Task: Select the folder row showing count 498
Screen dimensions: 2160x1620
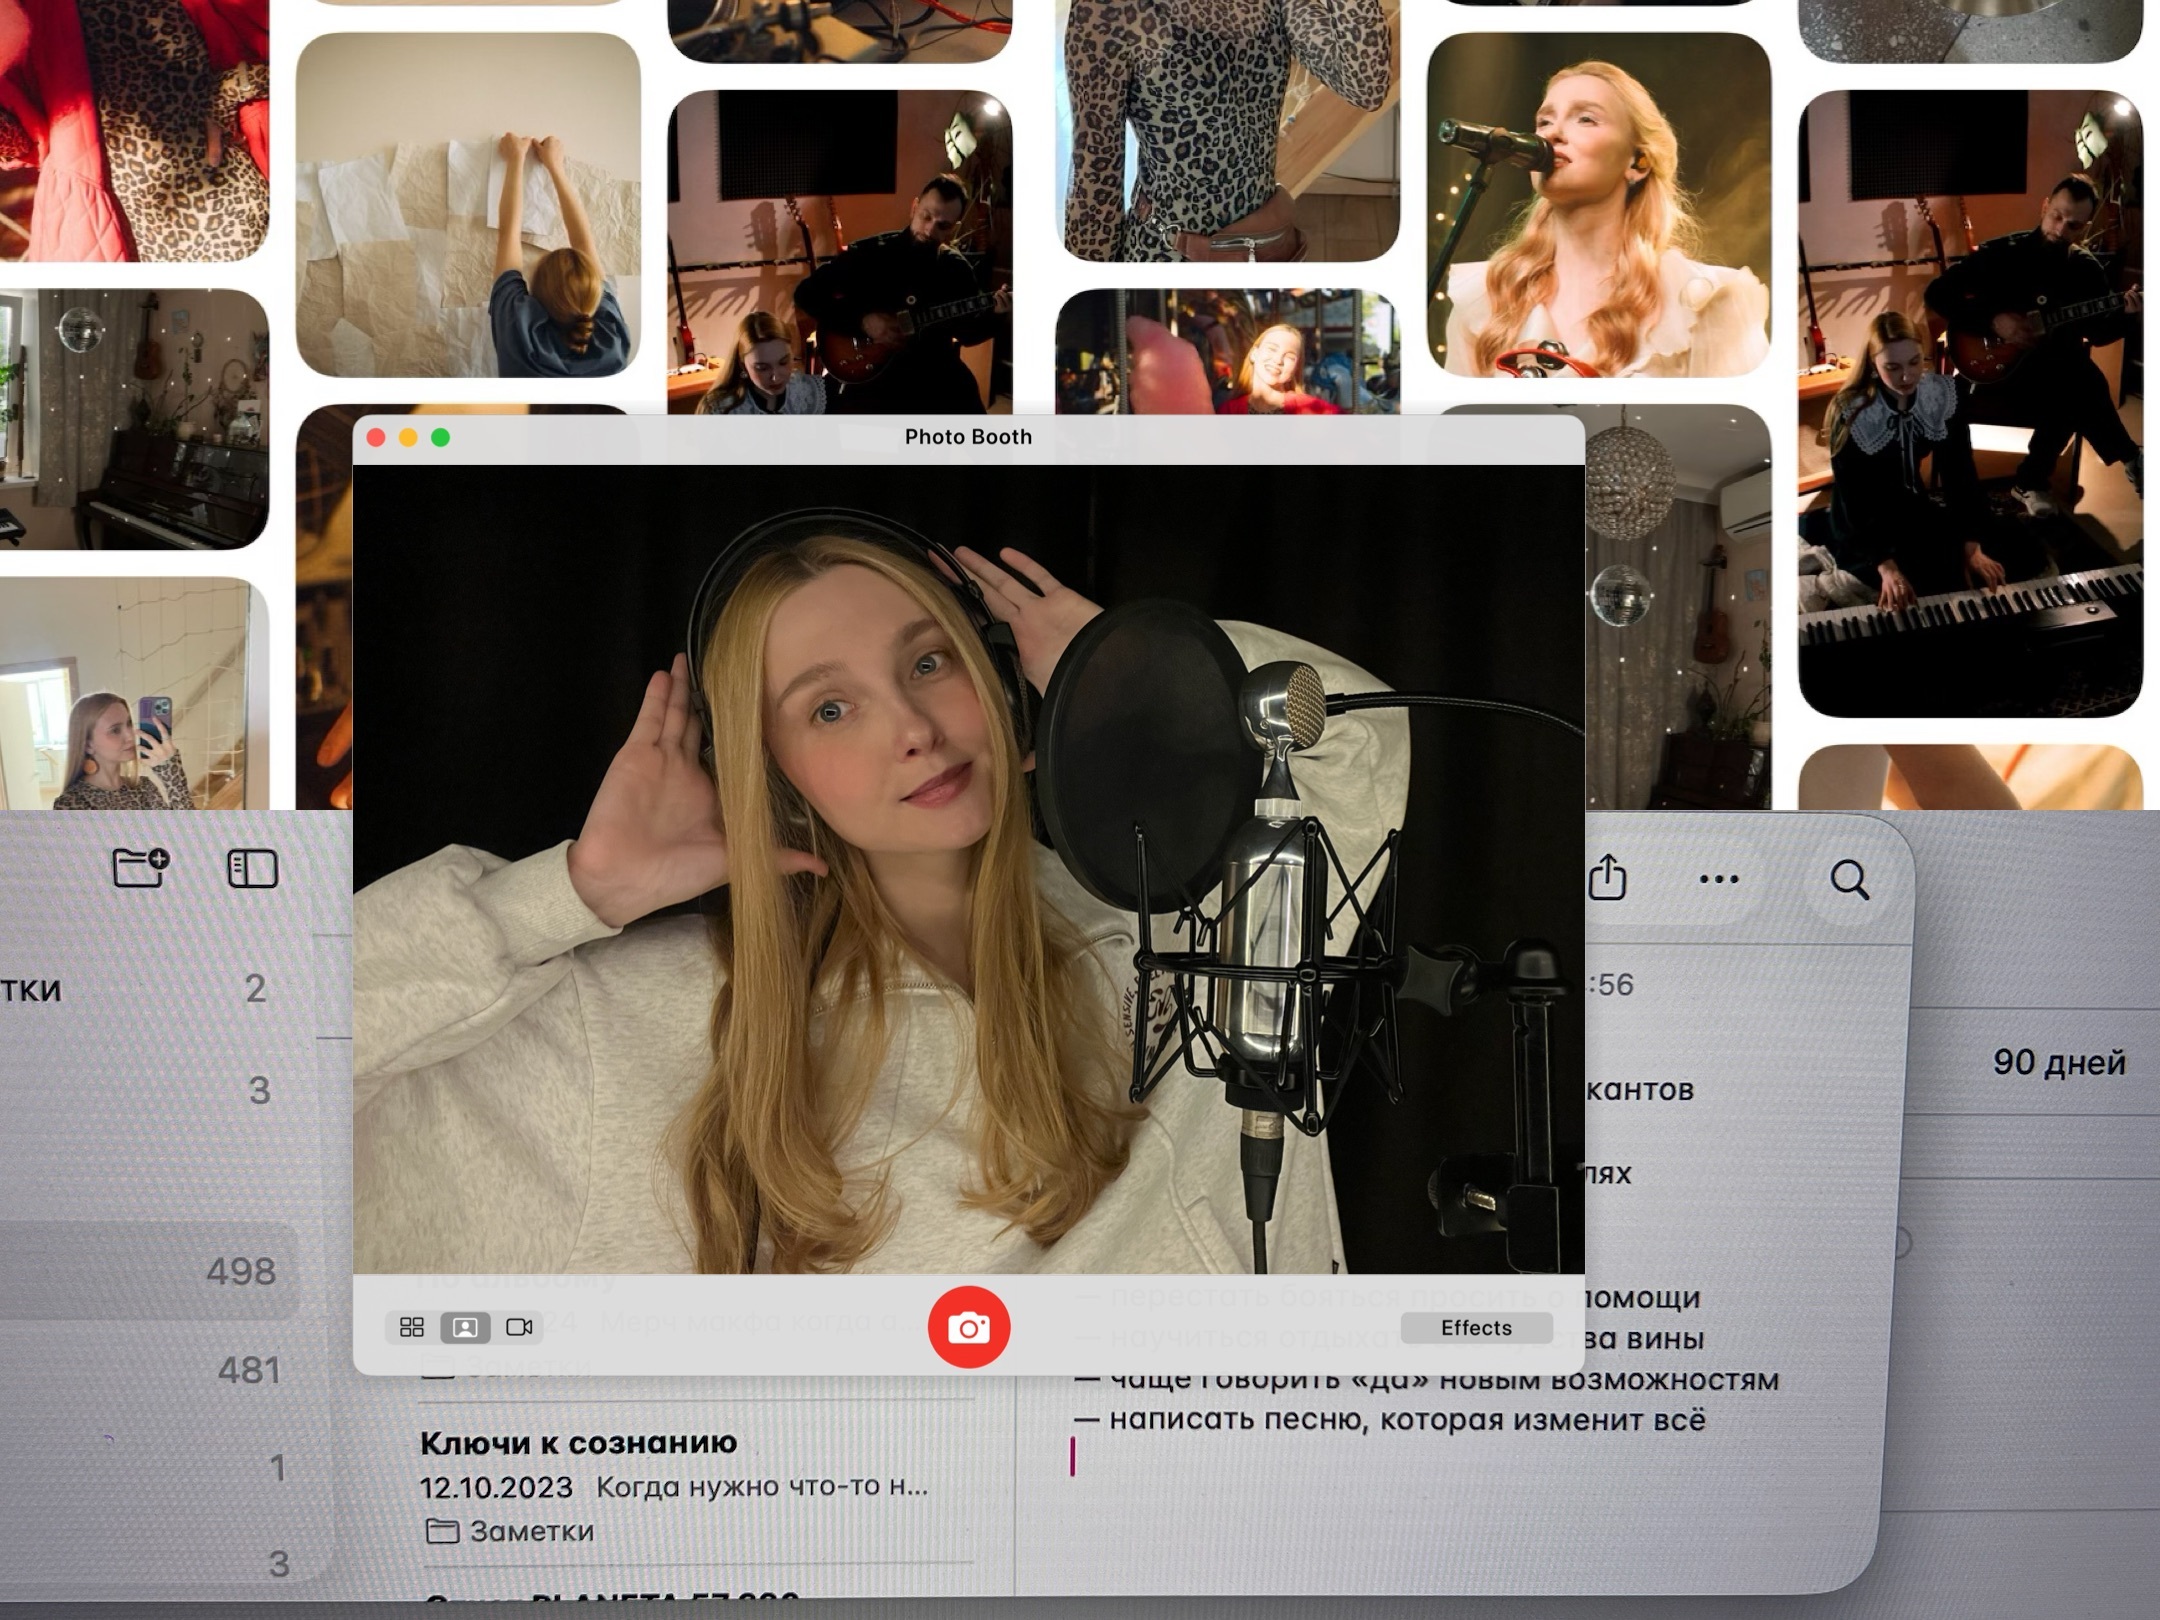Action: (x=150, y=1271)
